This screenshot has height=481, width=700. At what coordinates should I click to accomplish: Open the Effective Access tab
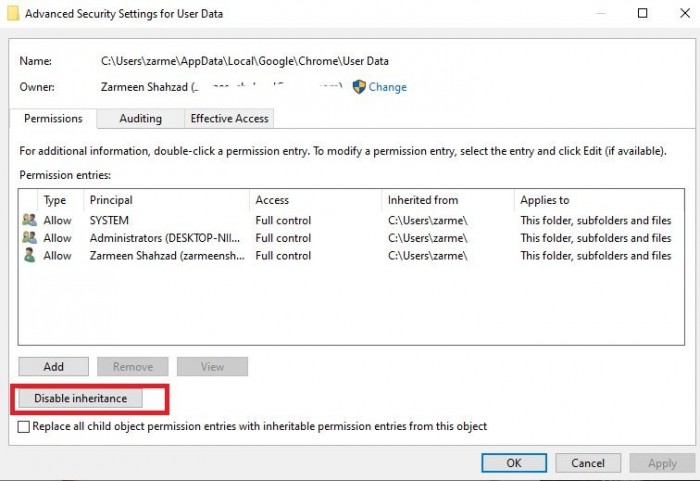[x=229, y=118]
